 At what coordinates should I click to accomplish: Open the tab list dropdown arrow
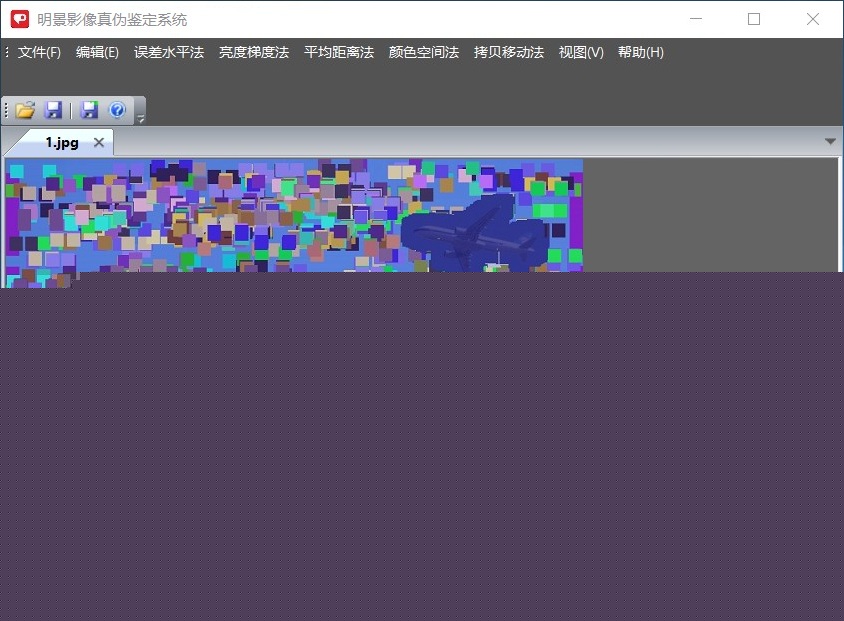click(830, 142)
